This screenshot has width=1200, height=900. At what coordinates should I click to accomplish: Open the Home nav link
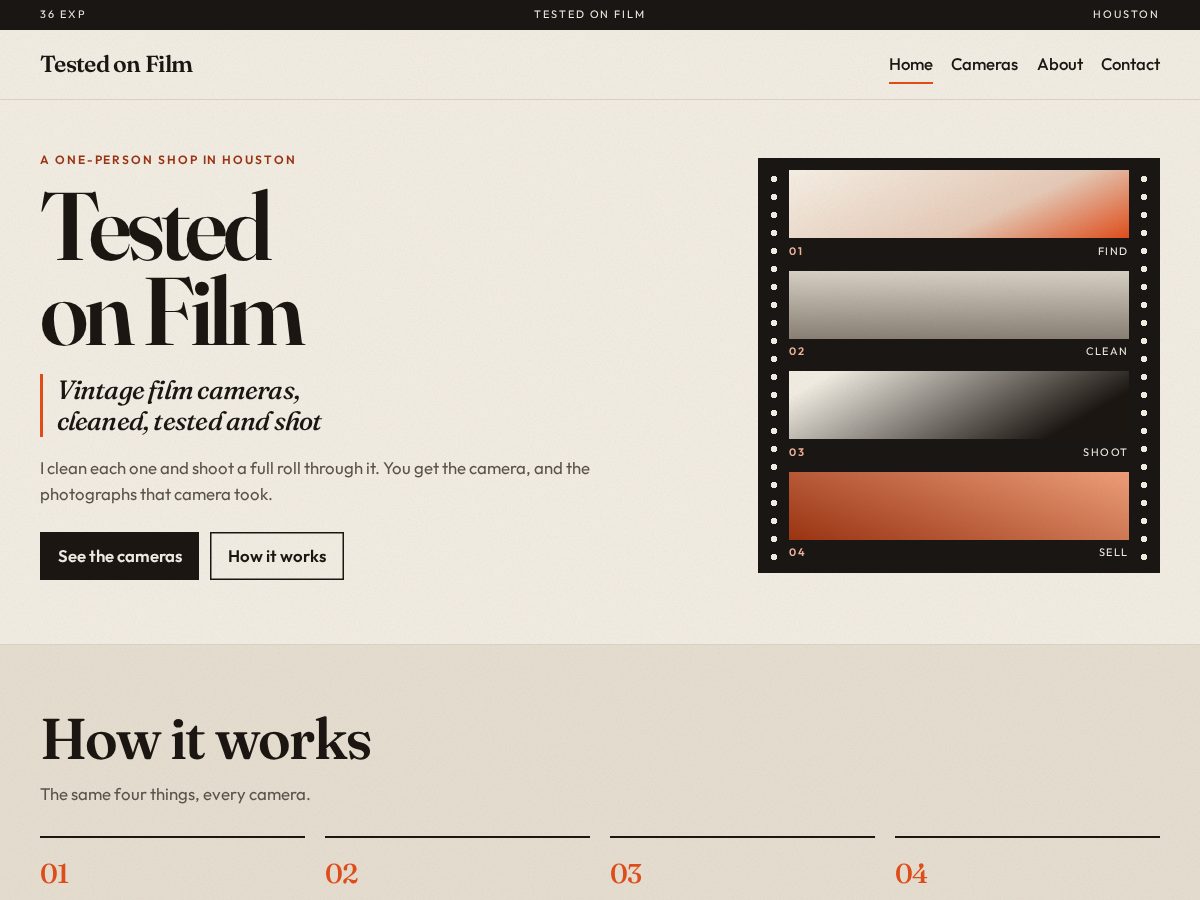[910, 65]
